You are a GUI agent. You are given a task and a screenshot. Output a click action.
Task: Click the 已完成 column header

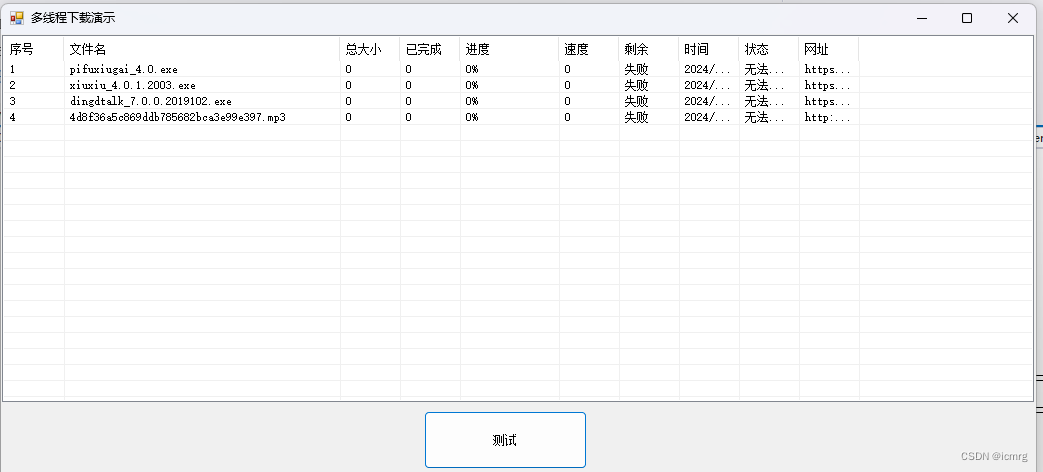pos(430,49)
